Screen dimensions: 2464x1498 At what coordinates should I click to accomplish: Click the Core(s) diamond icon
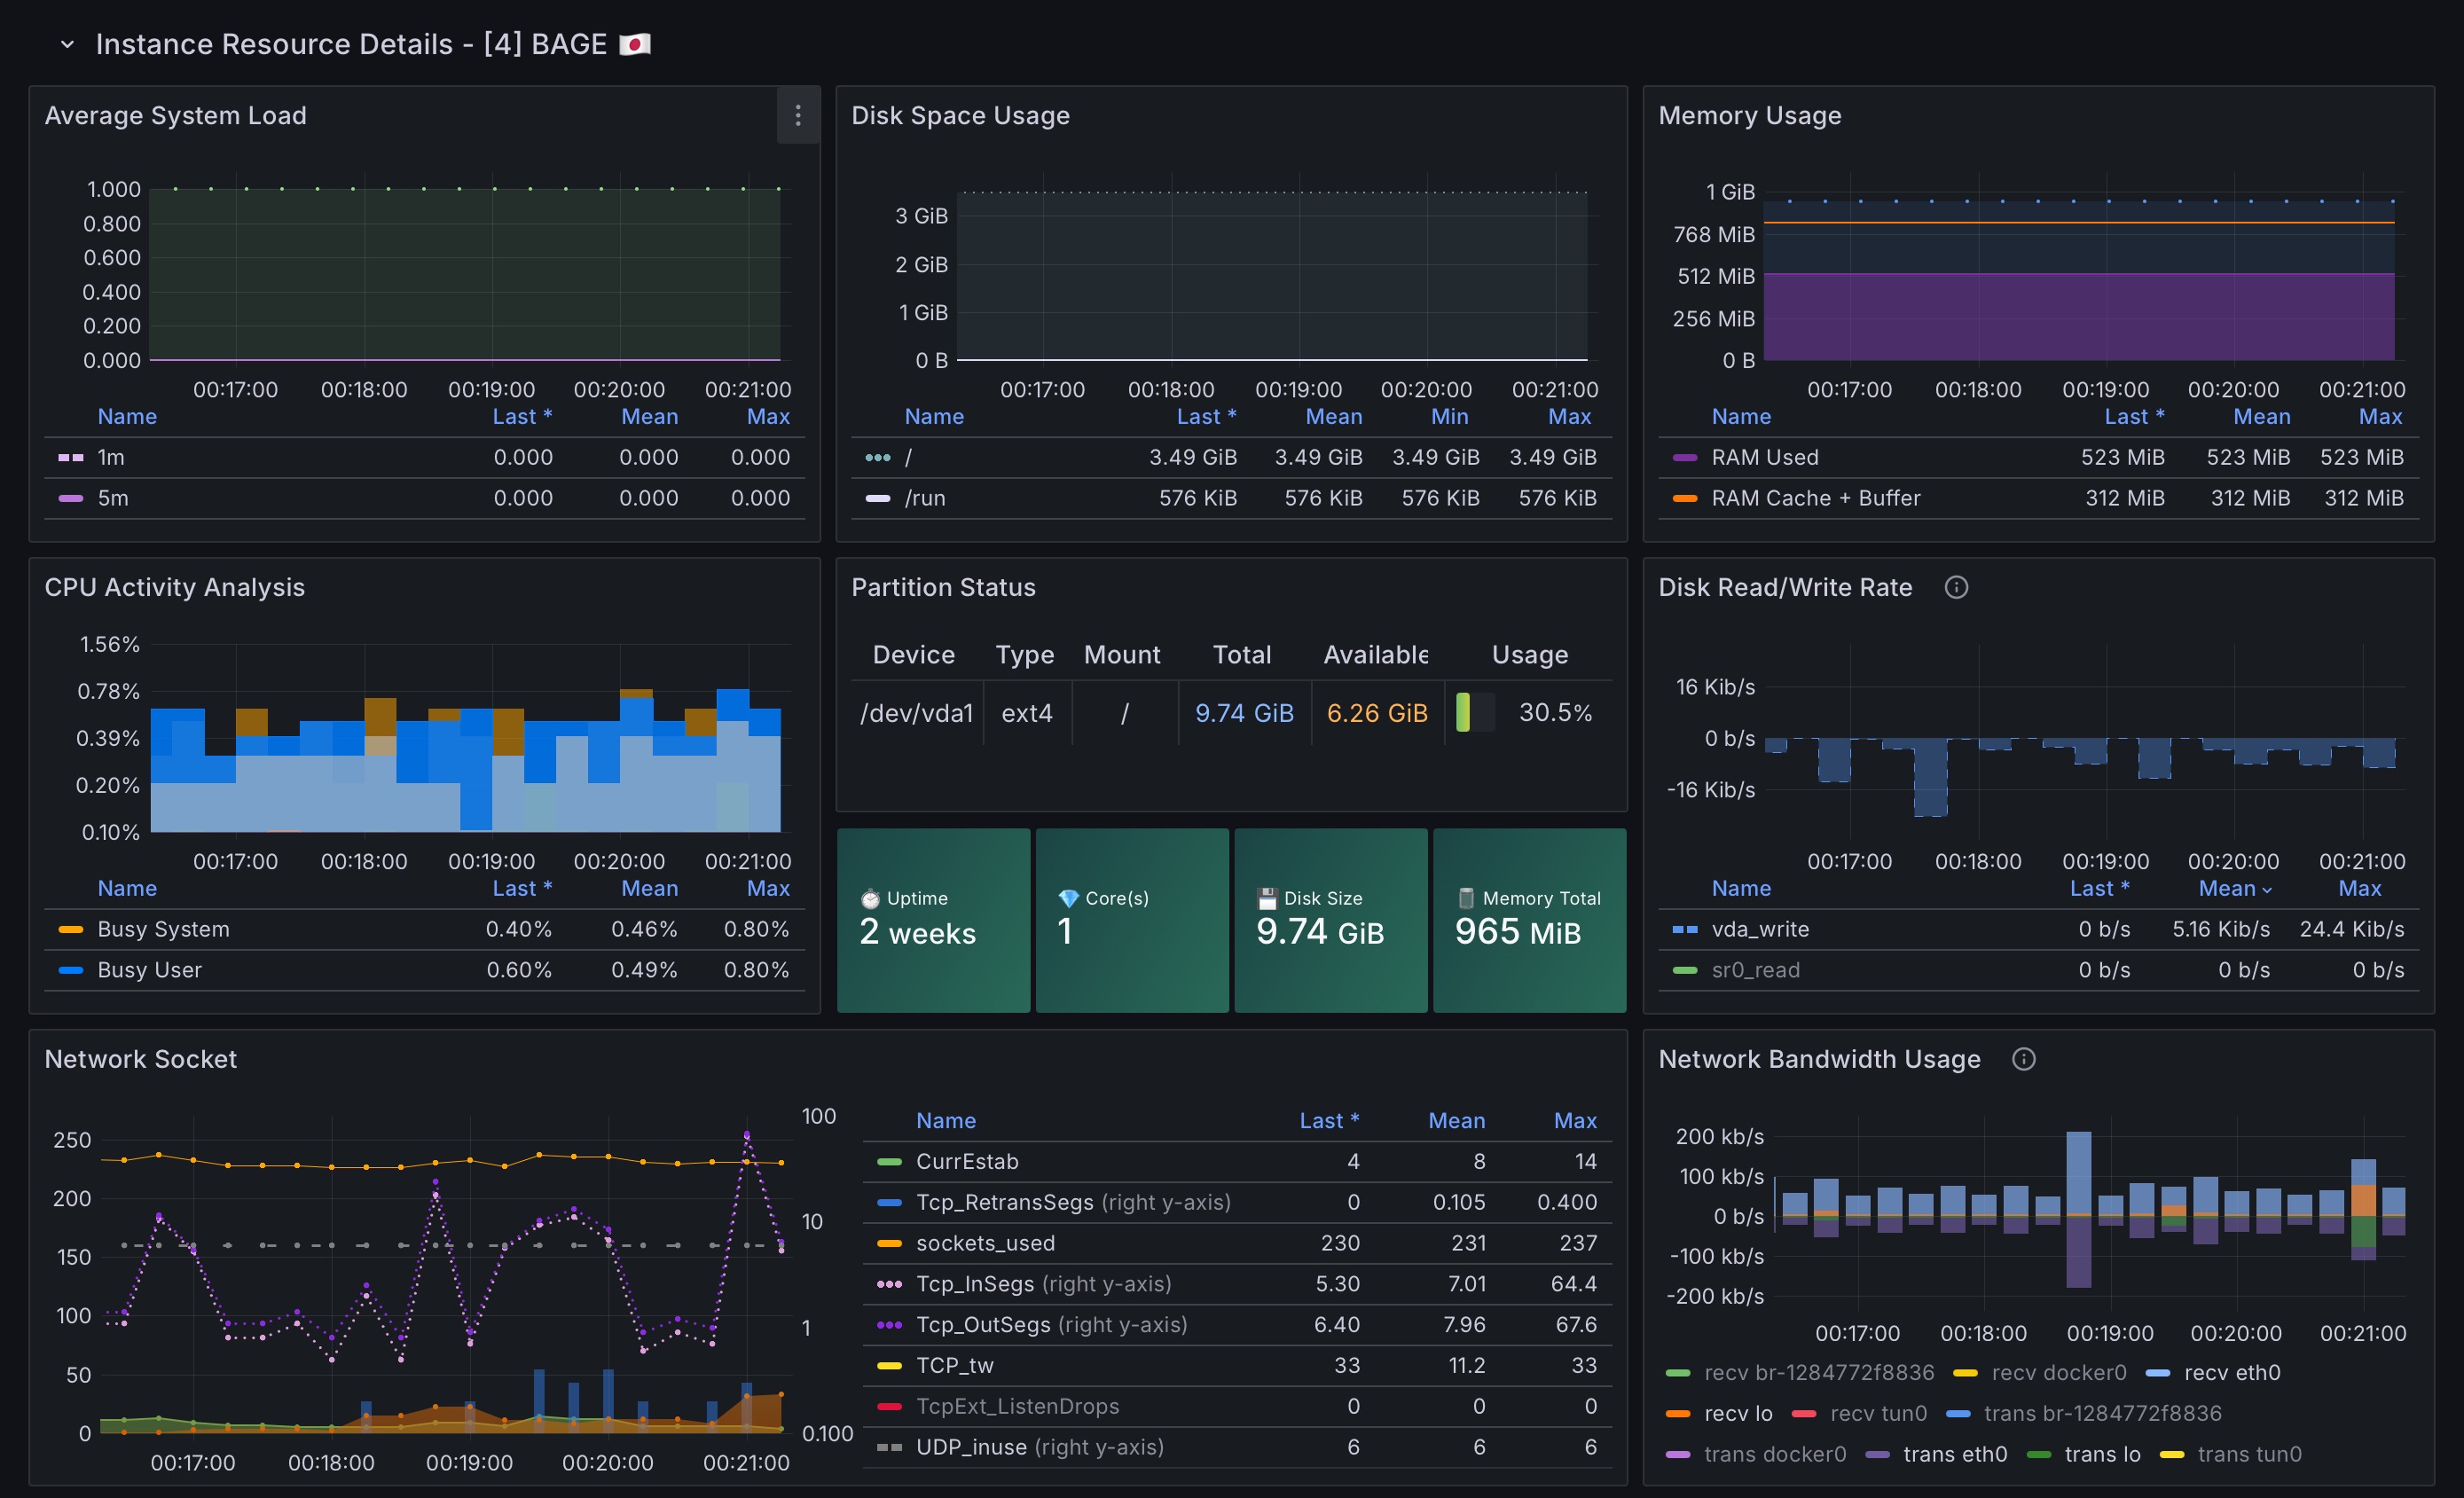coord(1068,899)
